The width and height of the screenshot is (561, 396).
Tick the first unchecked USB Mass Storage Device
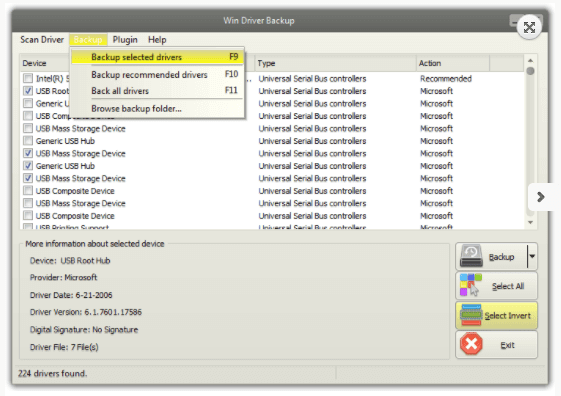pos(28,128)
